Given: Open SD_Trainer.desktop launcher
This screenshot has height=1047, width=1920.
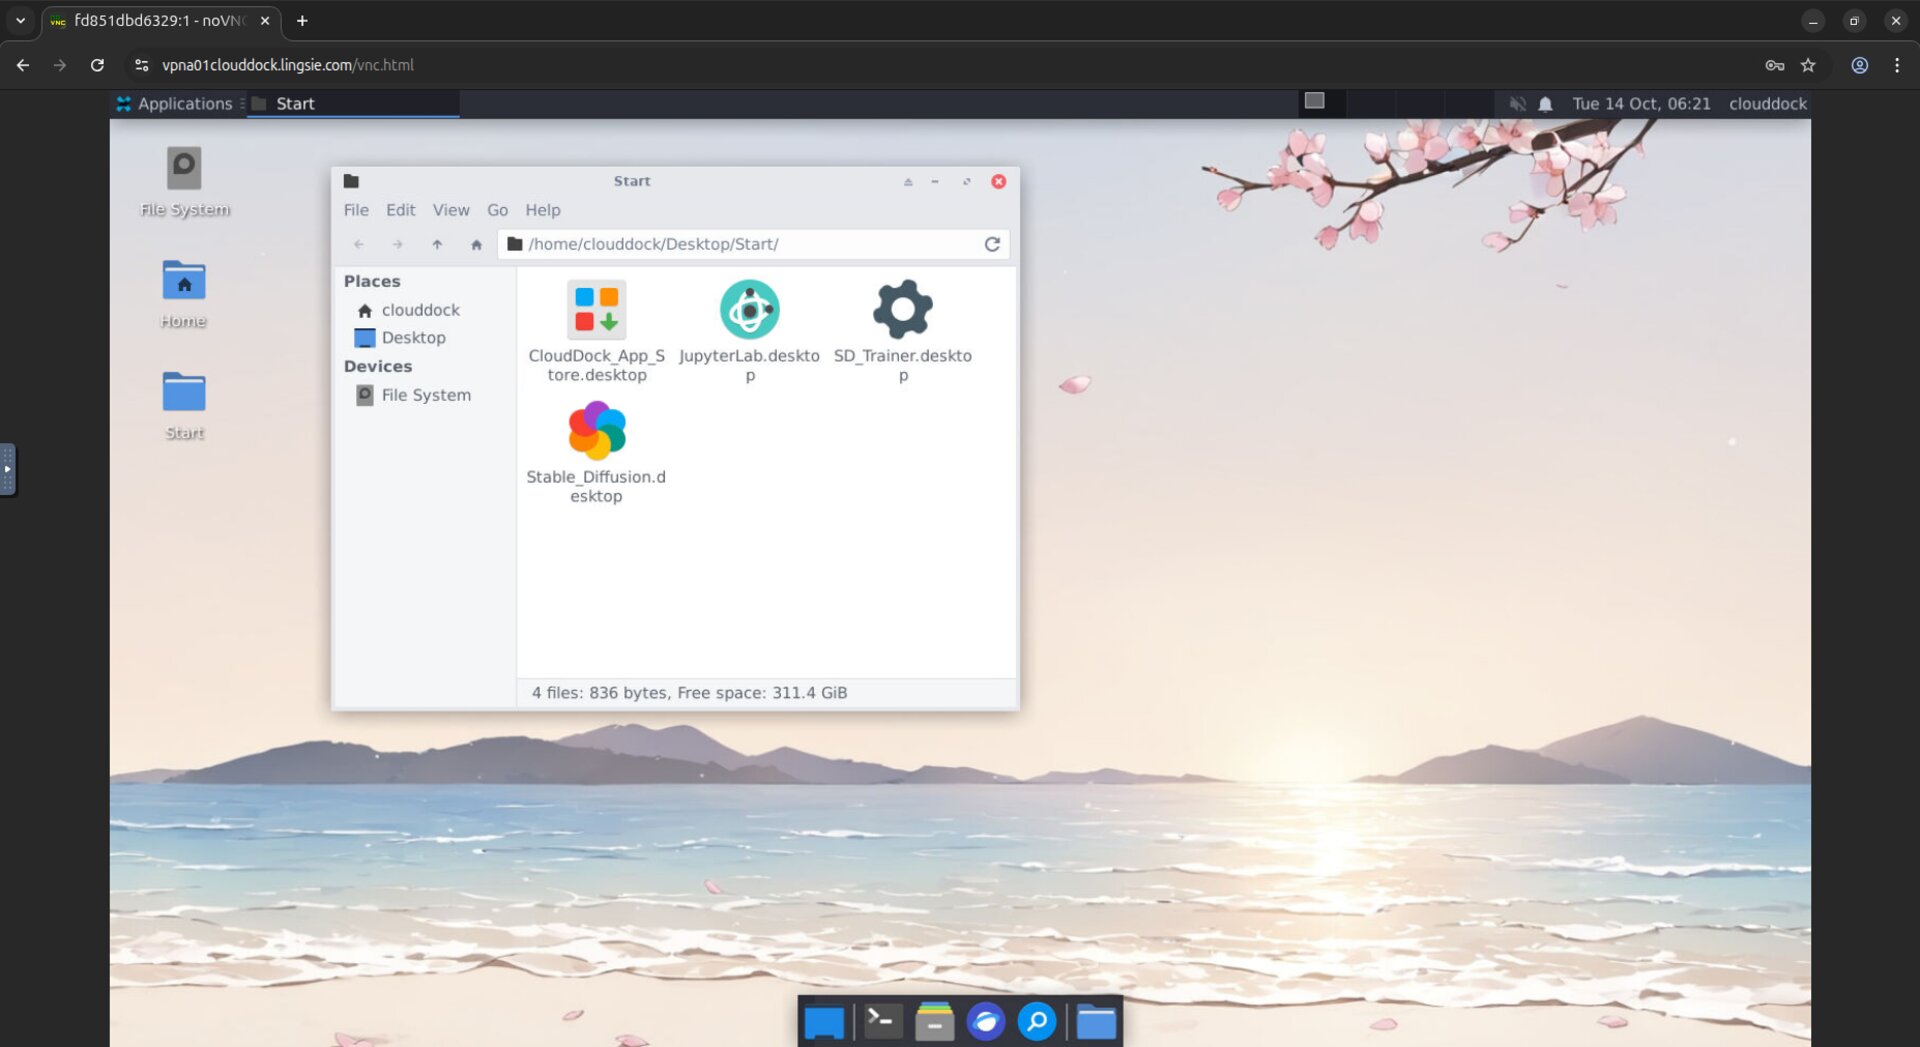Looking at the screenshot, I should [902, 310].
